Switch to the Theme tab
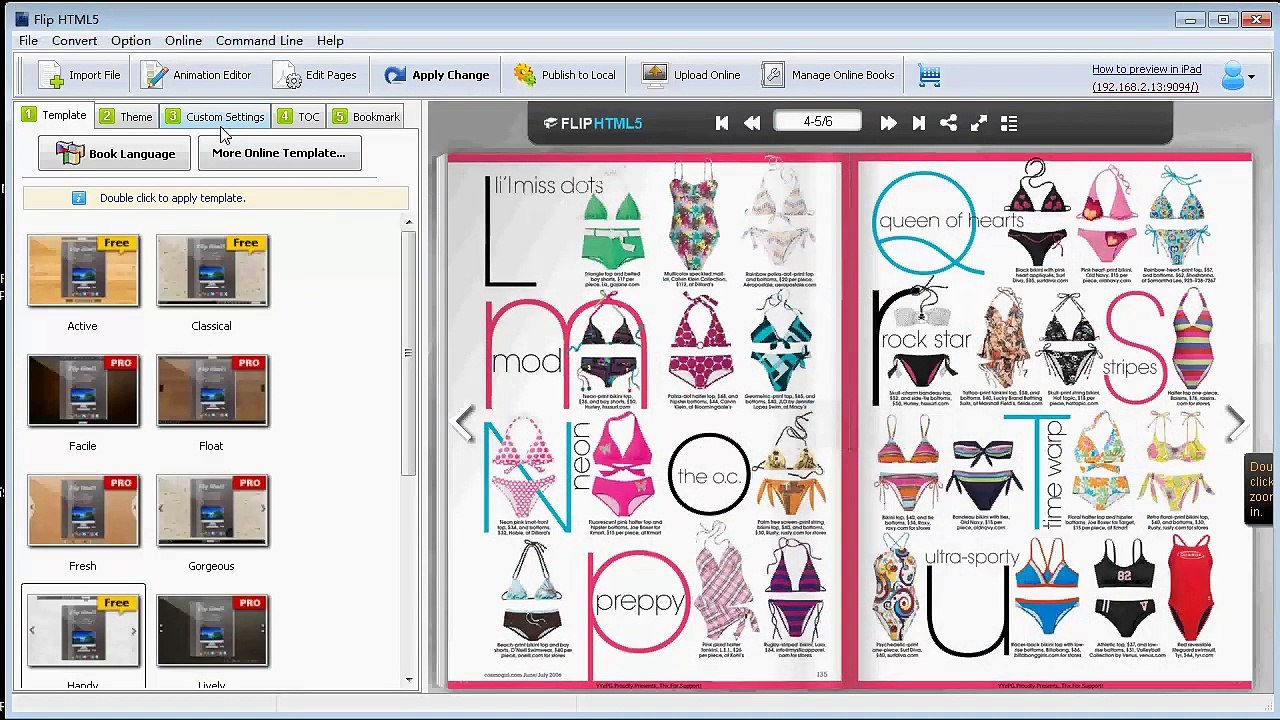Image resolution: width=1280 pixels, height=720 pixels. click(126, 117)
